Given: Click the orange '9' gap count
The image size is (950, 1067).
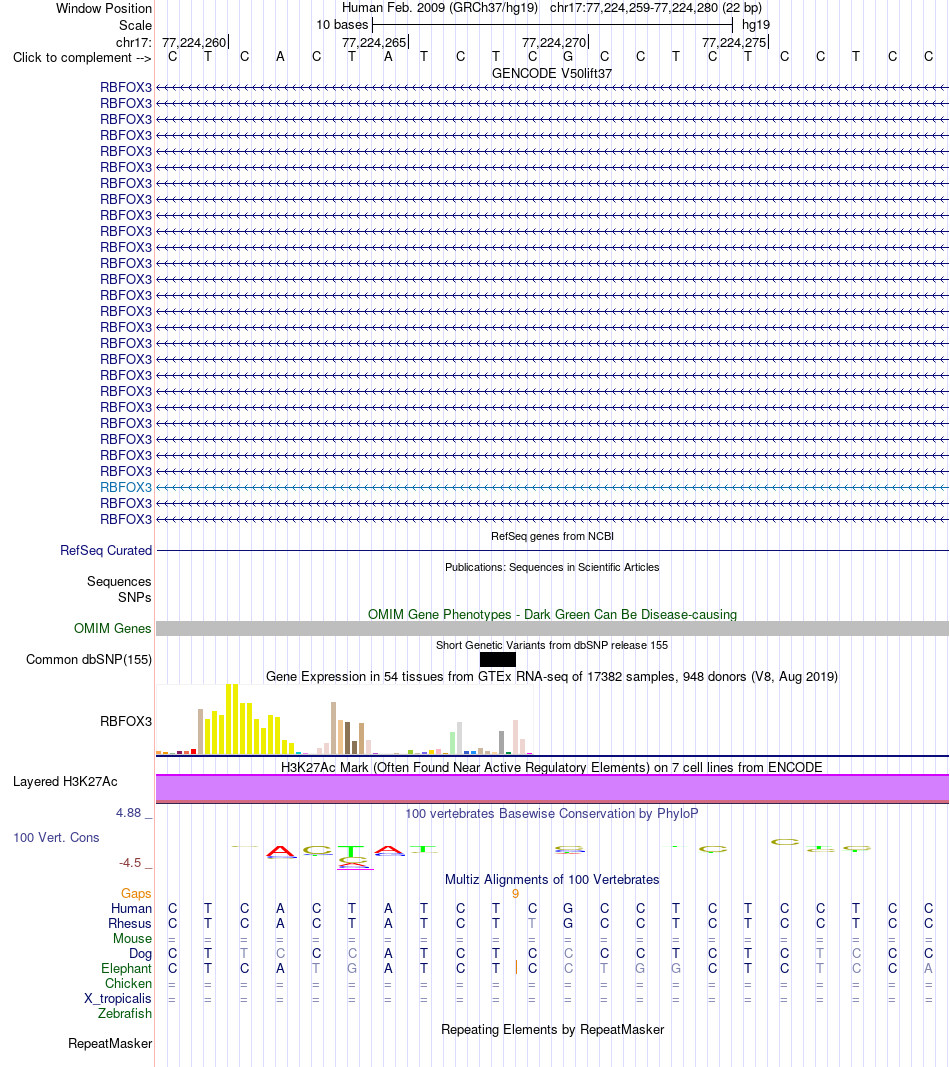Looking at the screenshot, I should 515,893.
